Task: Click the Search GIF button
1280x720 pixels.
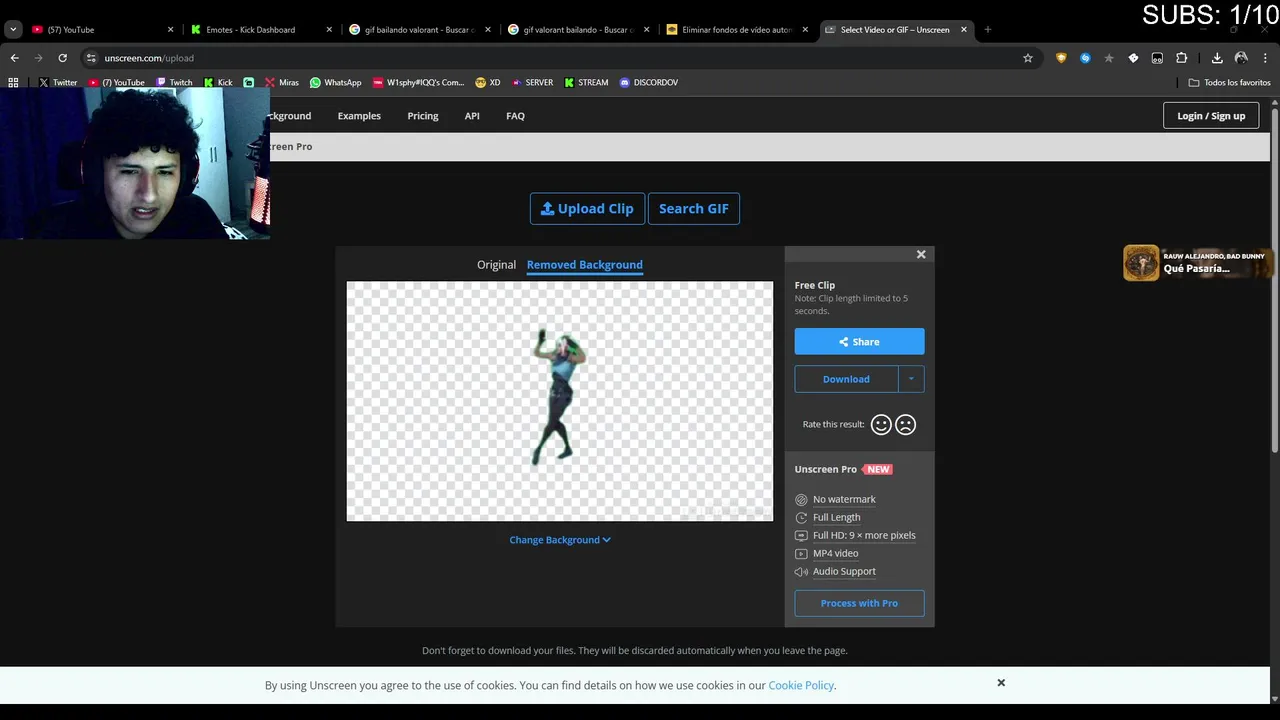Action: tap(693, 208)
